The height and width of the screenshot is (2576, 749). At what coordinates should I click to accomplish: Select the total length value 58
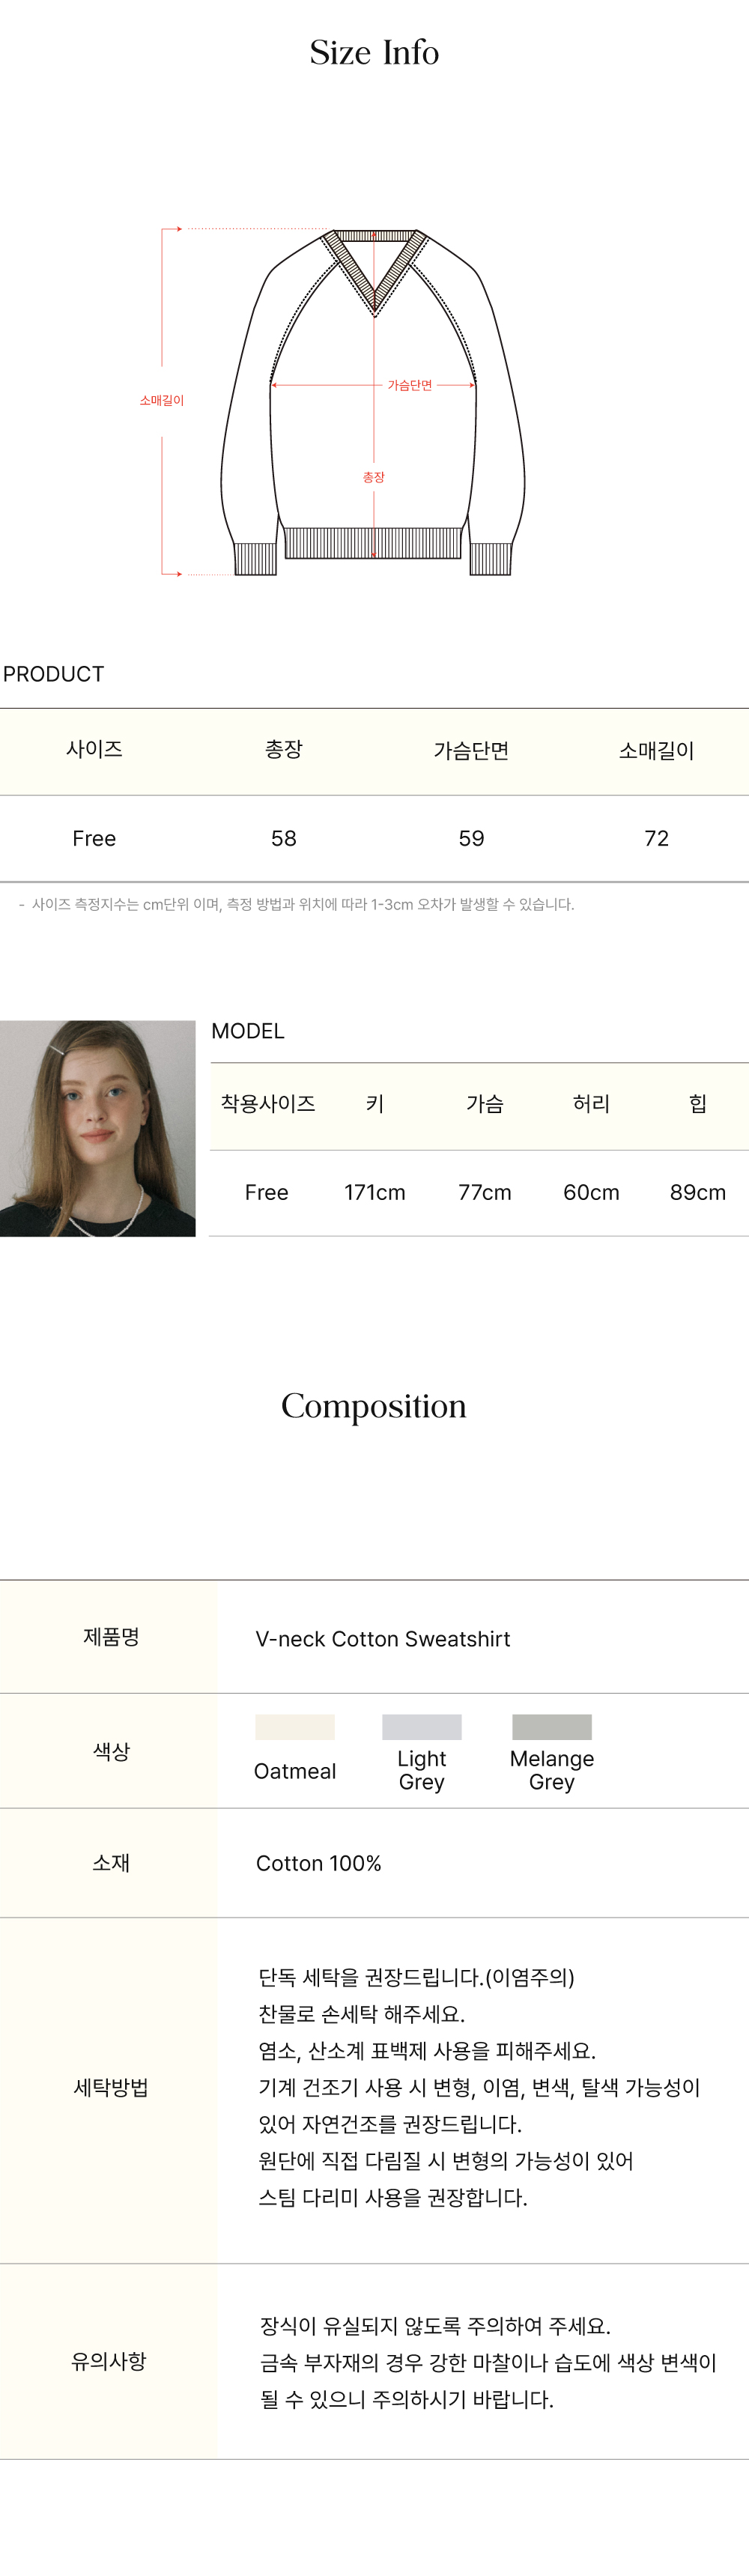coord(284,838)
